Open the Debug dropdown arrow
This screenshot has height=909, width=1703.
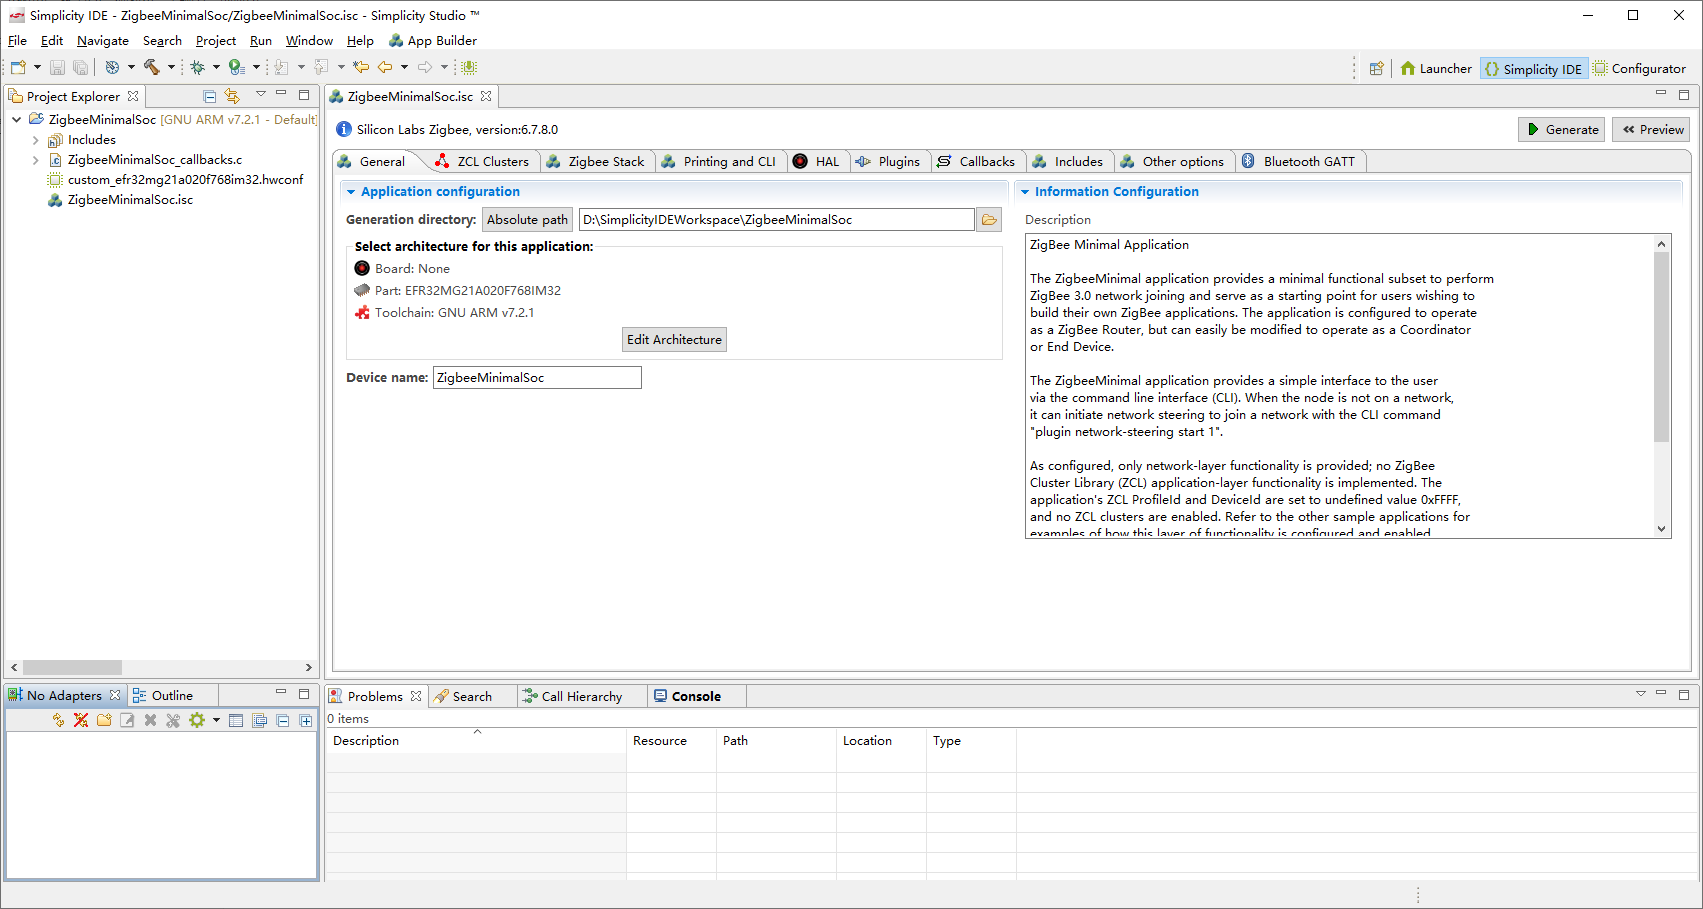[216, 67]
